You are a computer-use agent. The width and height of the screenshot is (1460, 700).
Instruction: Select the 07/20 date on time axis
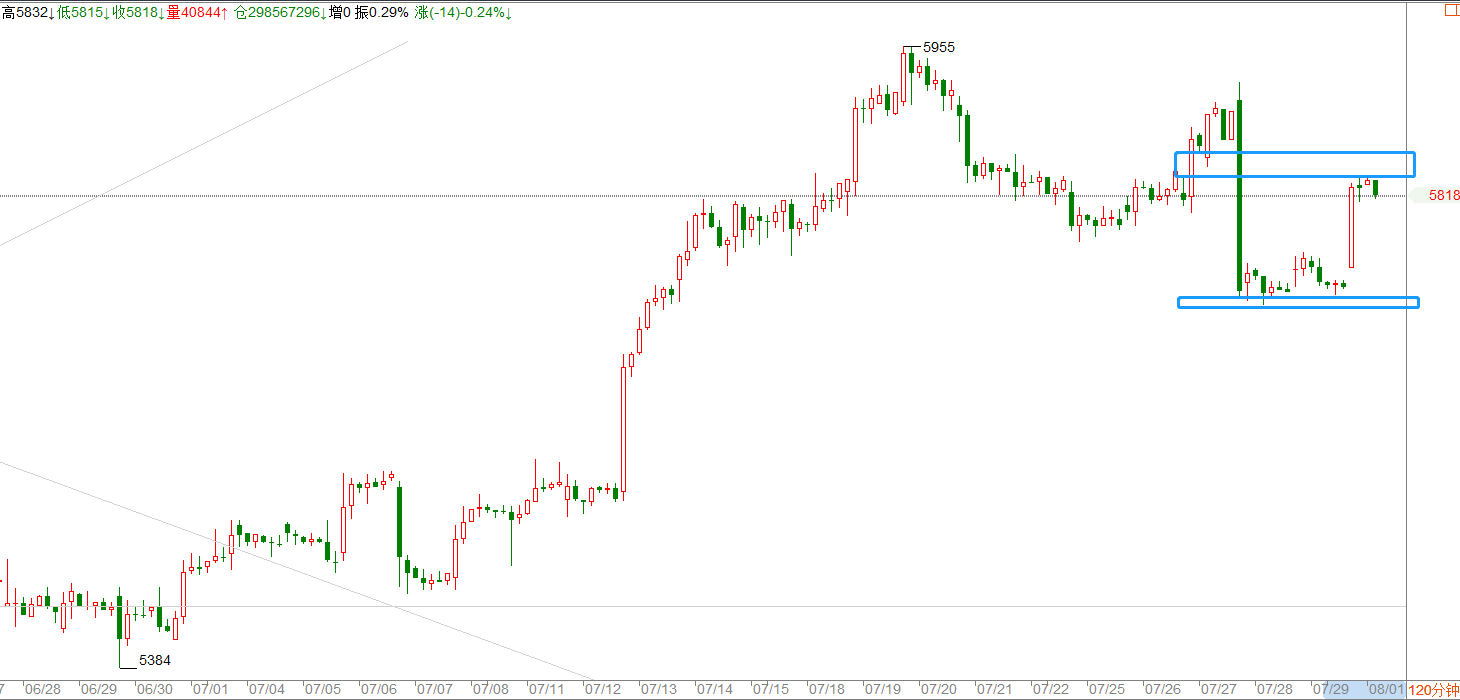[x=939, y=690]
